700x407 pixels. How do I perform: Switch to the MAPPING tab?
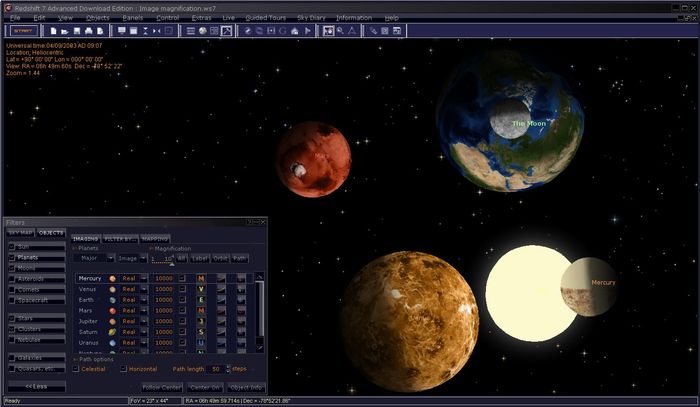click(x=155, y=239)
